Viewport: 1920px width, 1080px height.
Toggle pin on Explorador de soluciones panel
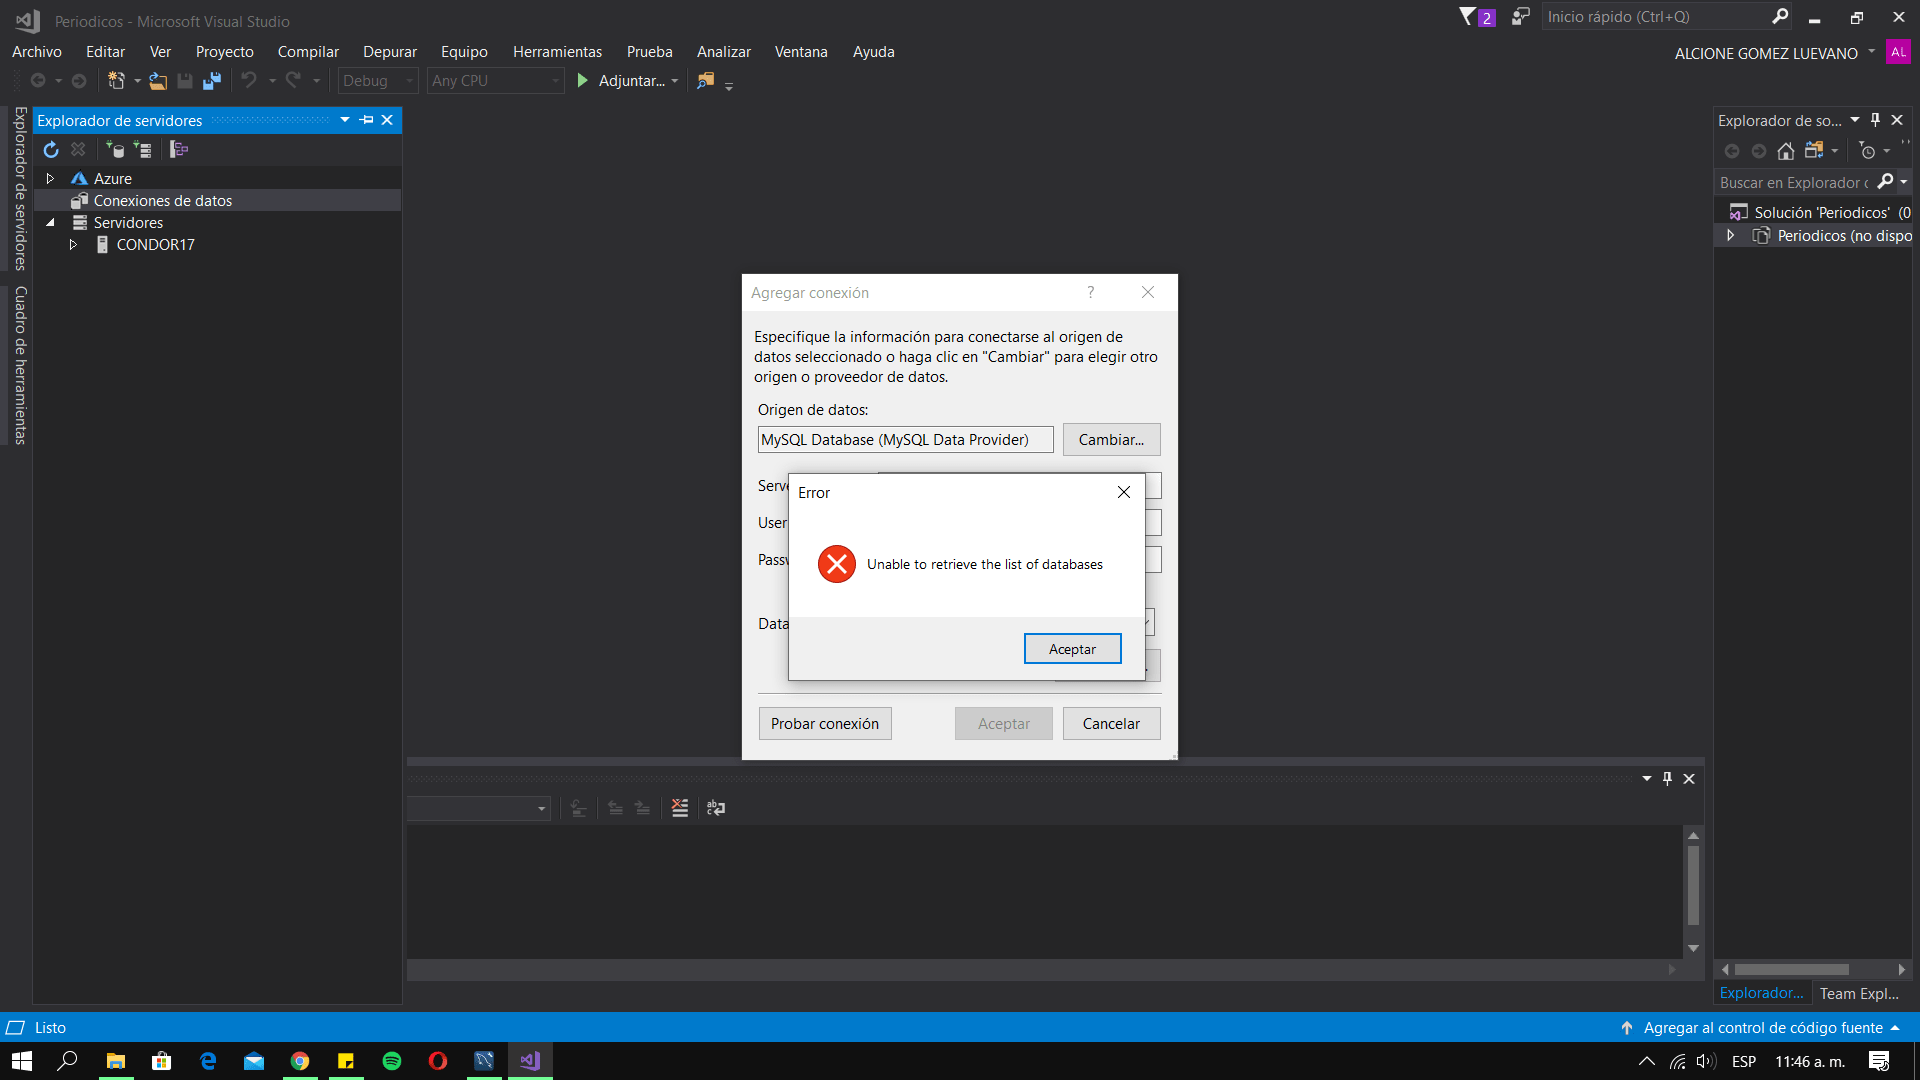coord(1875,120)
